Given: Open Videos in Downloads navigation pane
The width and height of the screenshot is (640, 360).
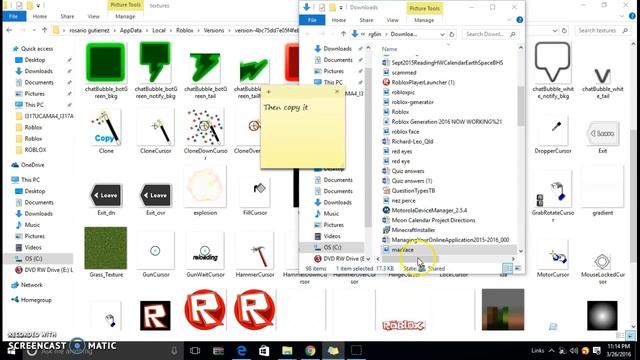Looking at the screenshot, I should tap(332, 236).
